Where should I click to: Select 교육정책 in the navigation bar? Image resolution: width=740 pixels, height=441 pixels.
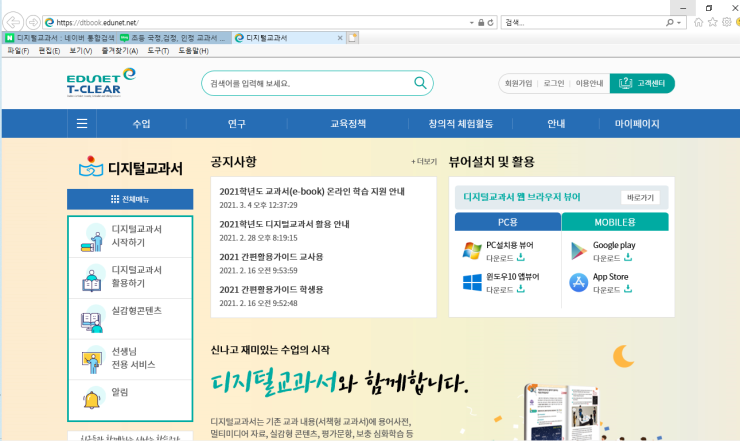coord(348,124)
